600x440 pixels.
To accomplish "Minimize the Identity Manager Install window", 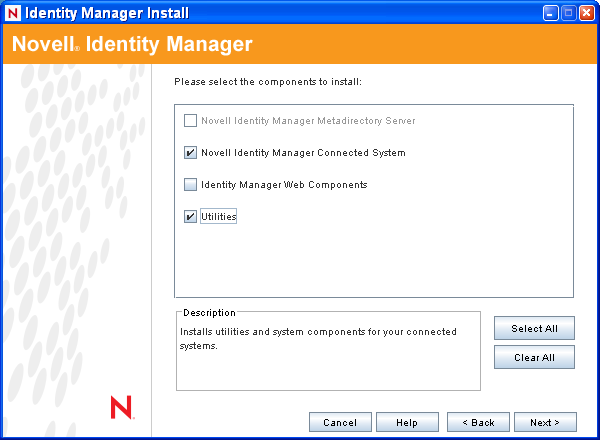I will pyautogui.click(x=549, y=13).
